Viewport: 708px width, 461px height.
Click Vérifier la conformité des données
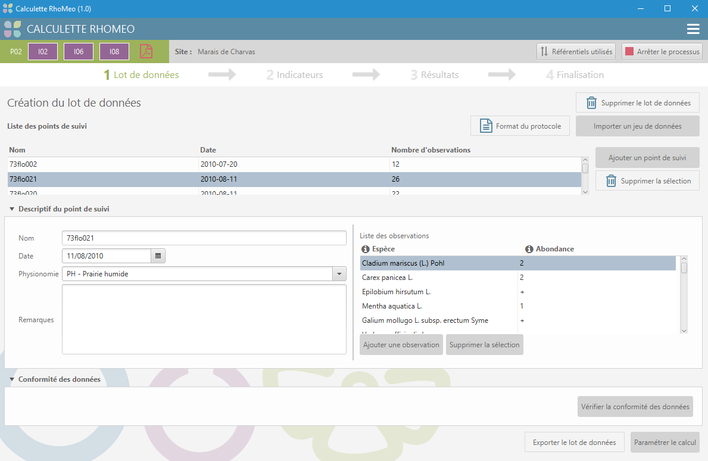click(x=635, y=407)
